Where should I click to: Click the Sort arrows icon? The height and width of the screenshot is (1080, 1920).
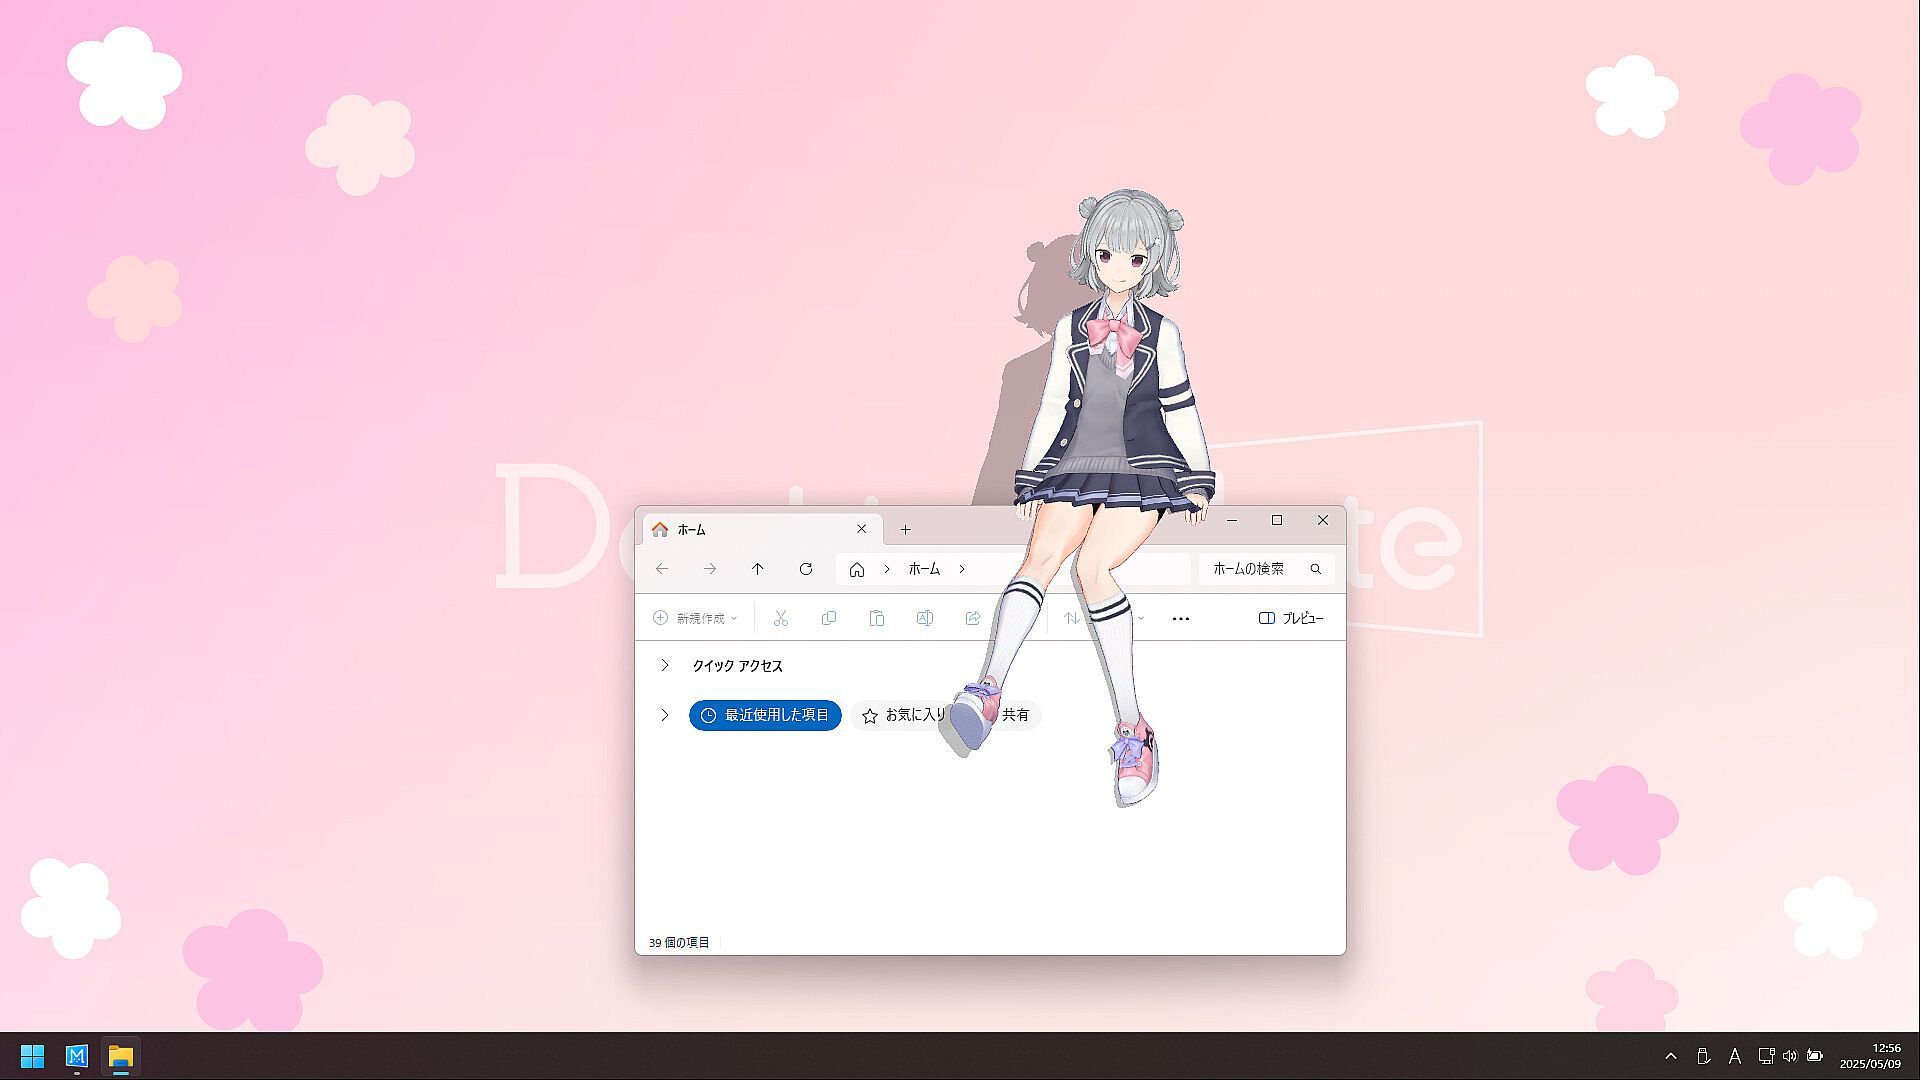click(1071, 618)
